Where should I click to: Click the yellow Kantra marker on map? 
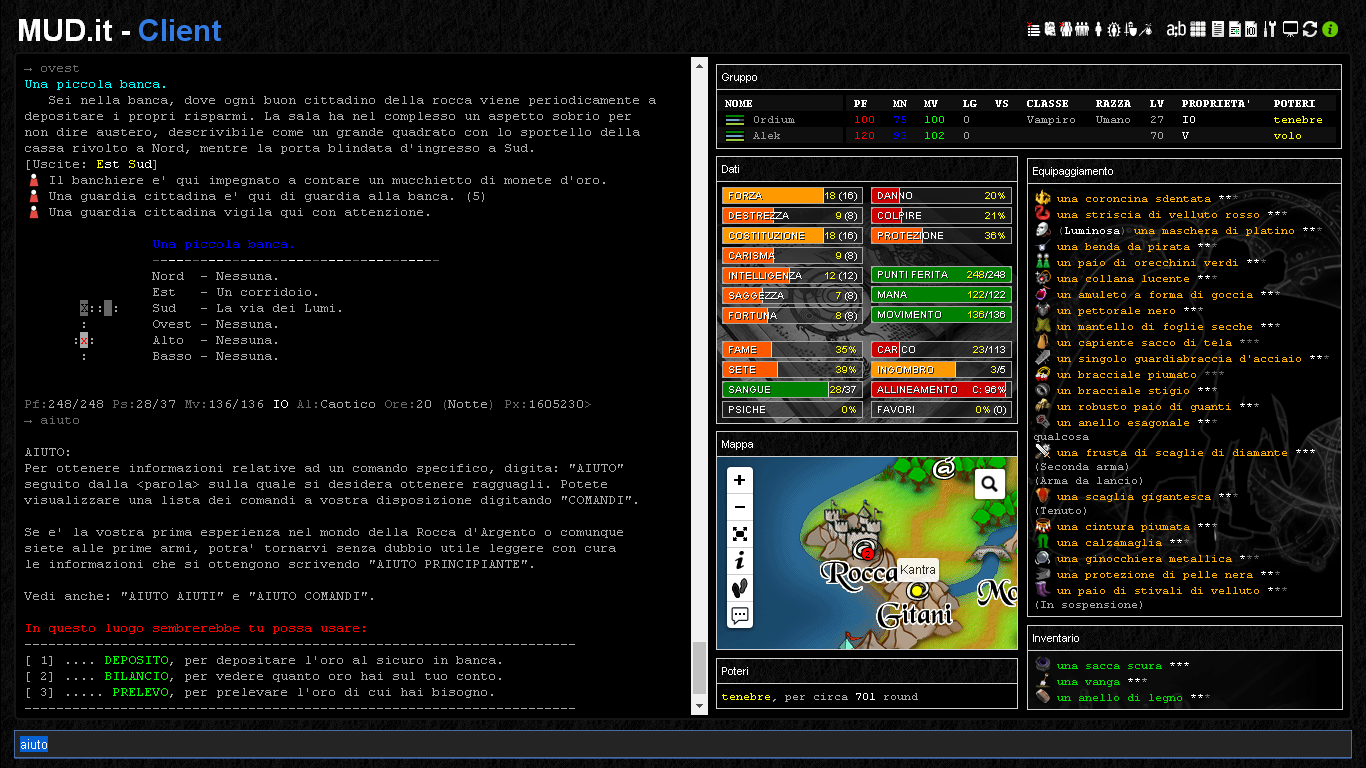pyautogui.click(x=916, y=591)
